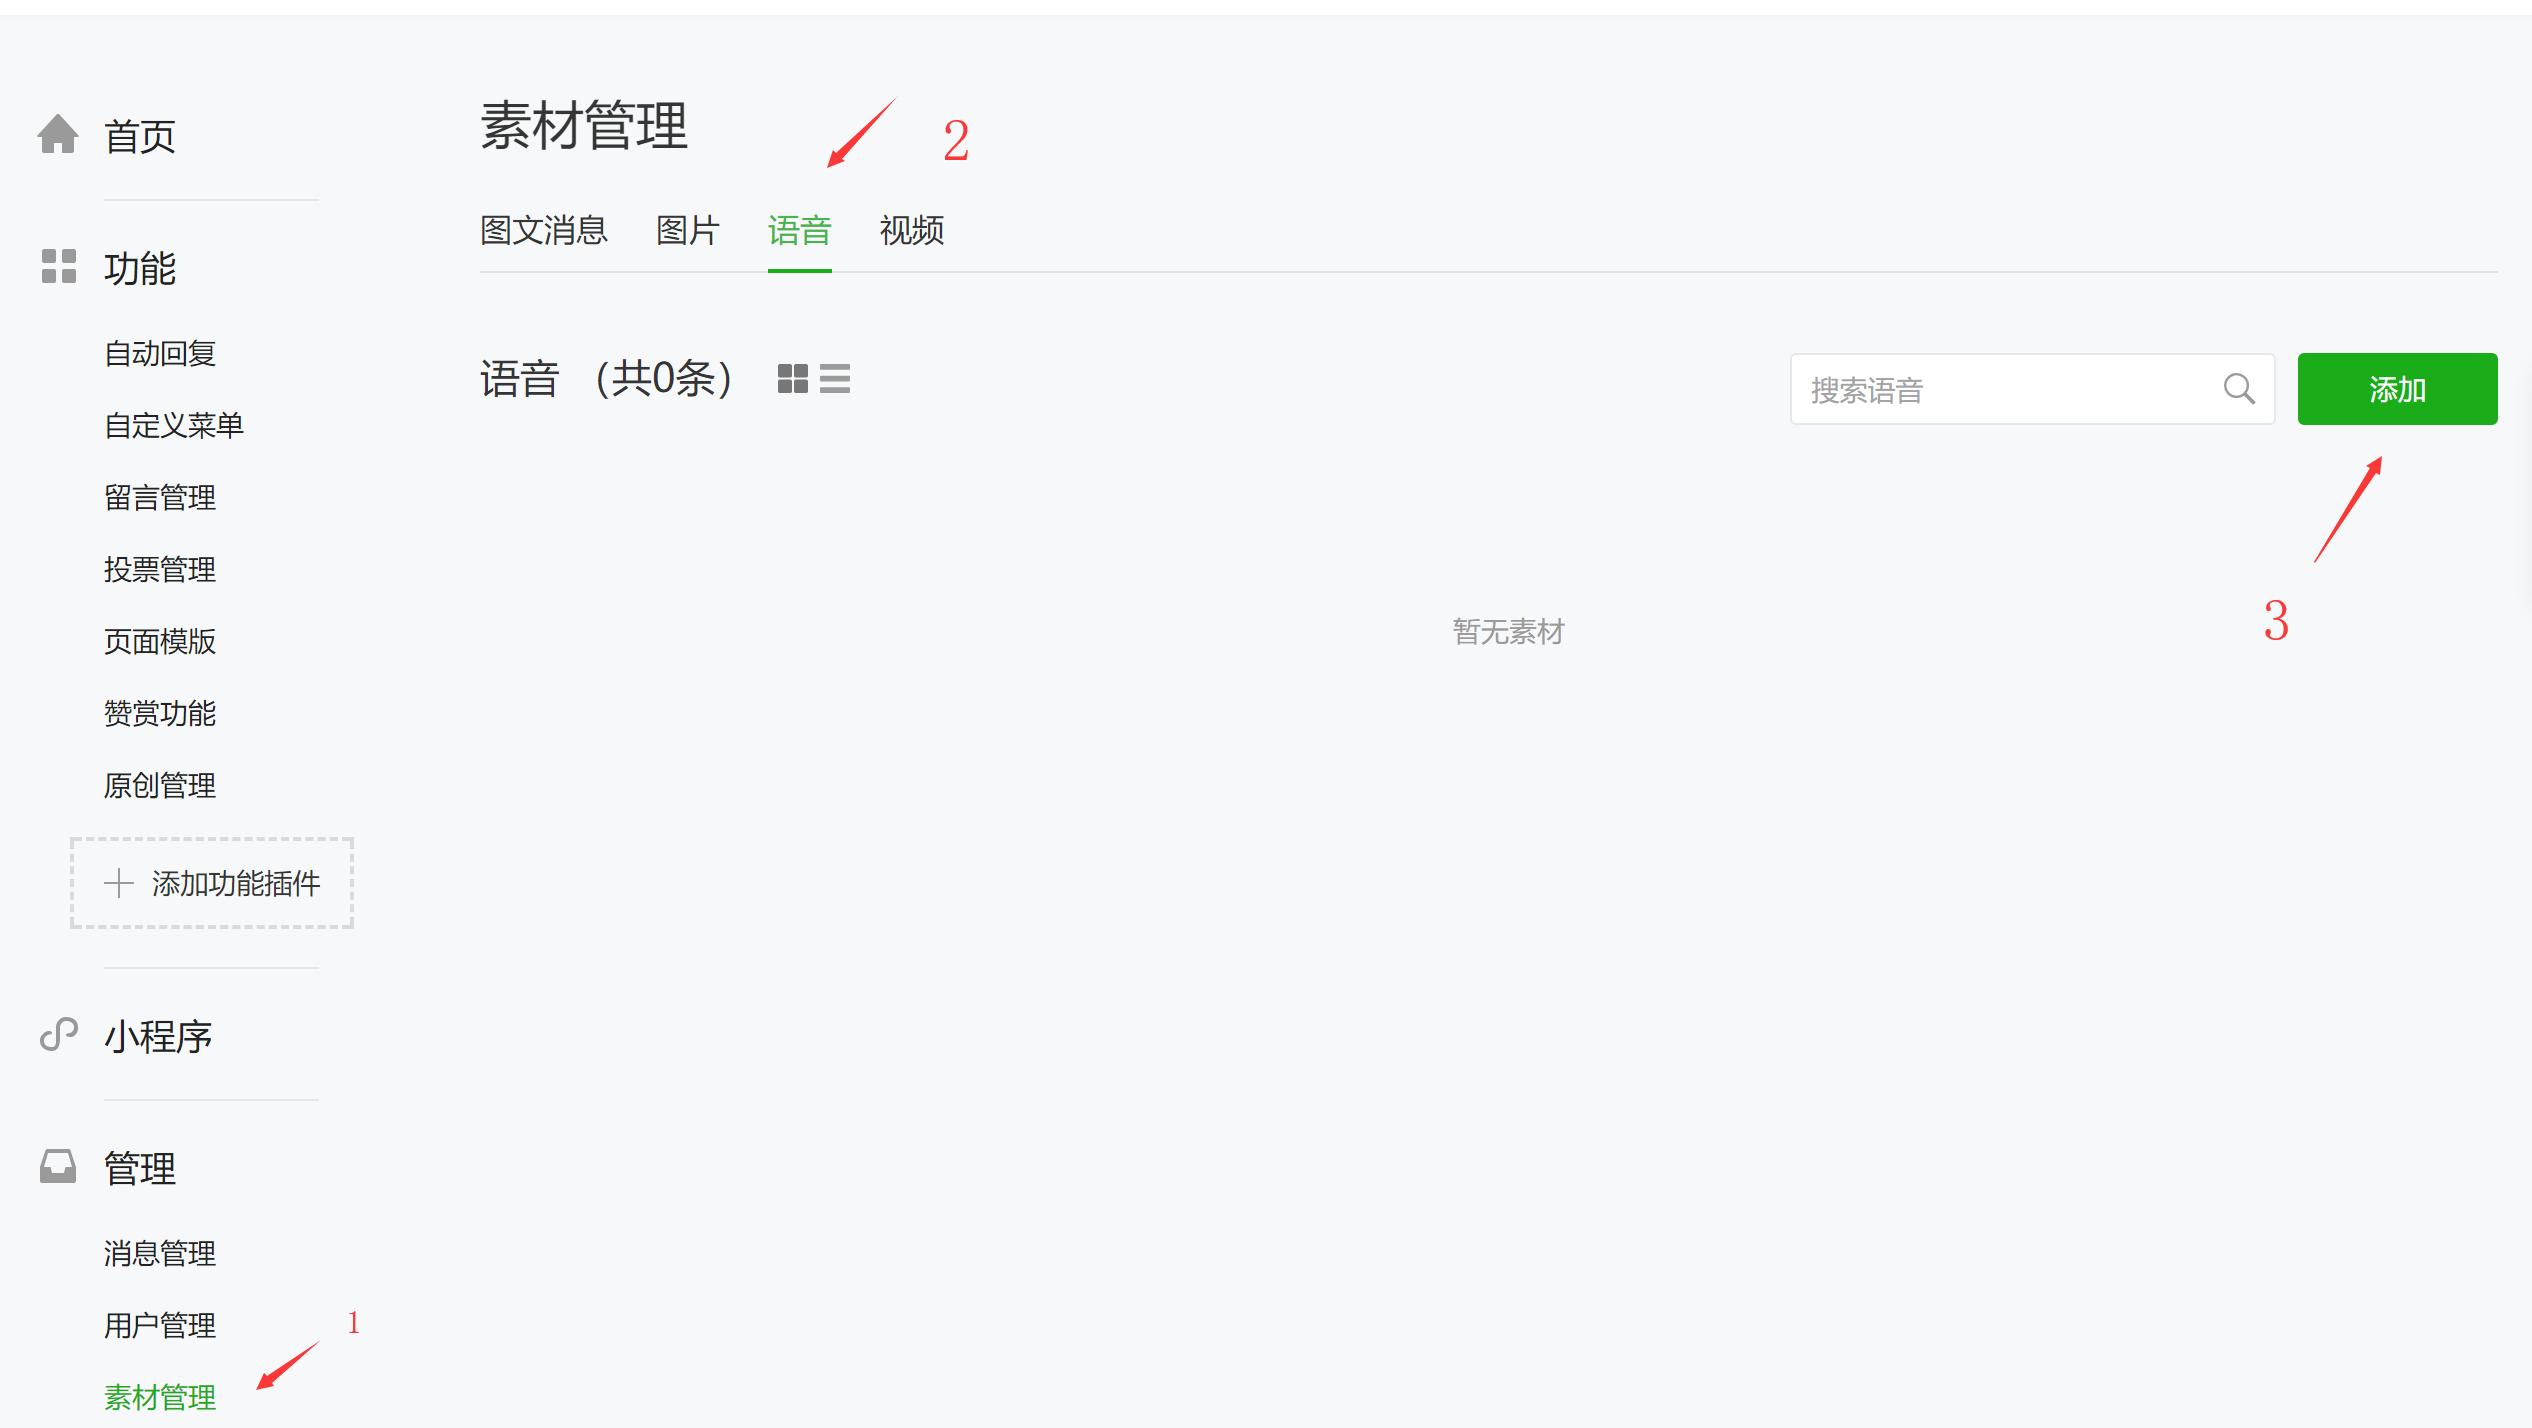Image resolution: width=2532 pixels, height=1428 pixels.
Task: Open the 图文消息 tab
Action: tap(544, 231)
